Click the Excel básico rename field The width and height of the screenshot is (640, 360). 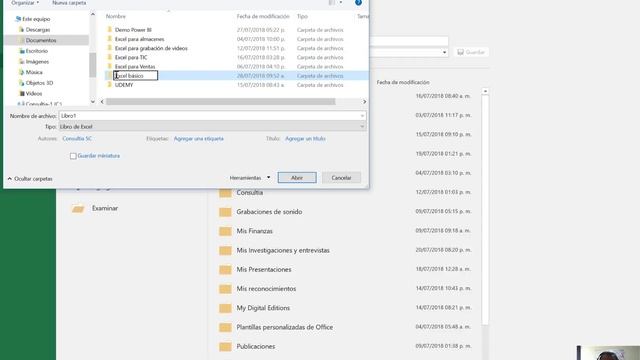click(136, 76)
